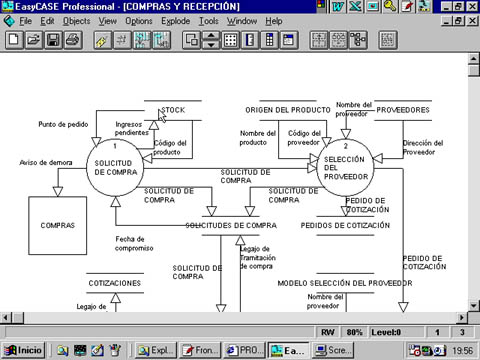Open the Explode menu
The width and height of the screenshot is (480, 360).
[176, 21]
